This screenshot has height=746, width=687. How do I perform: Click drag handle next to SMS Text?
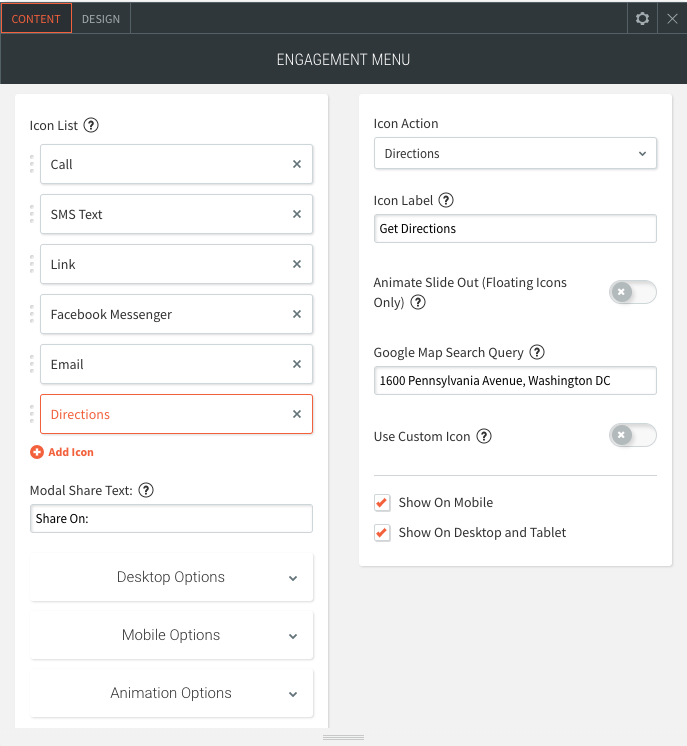coord(31,214)
